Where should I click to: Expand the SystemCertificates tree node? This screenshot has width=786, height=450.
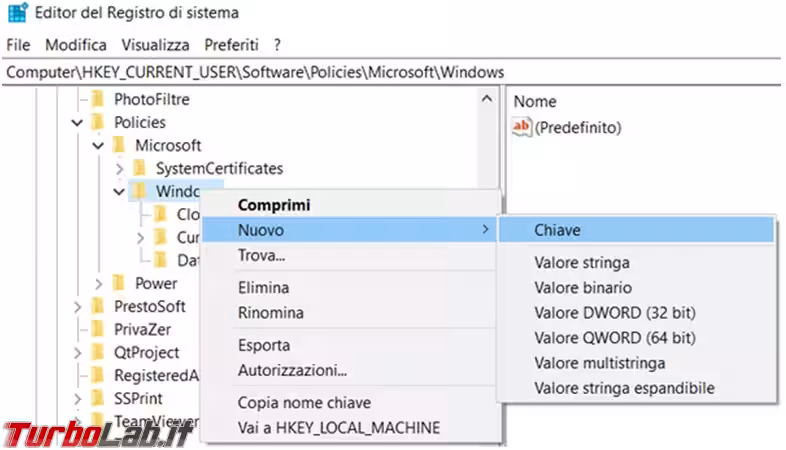coord(119,168)
